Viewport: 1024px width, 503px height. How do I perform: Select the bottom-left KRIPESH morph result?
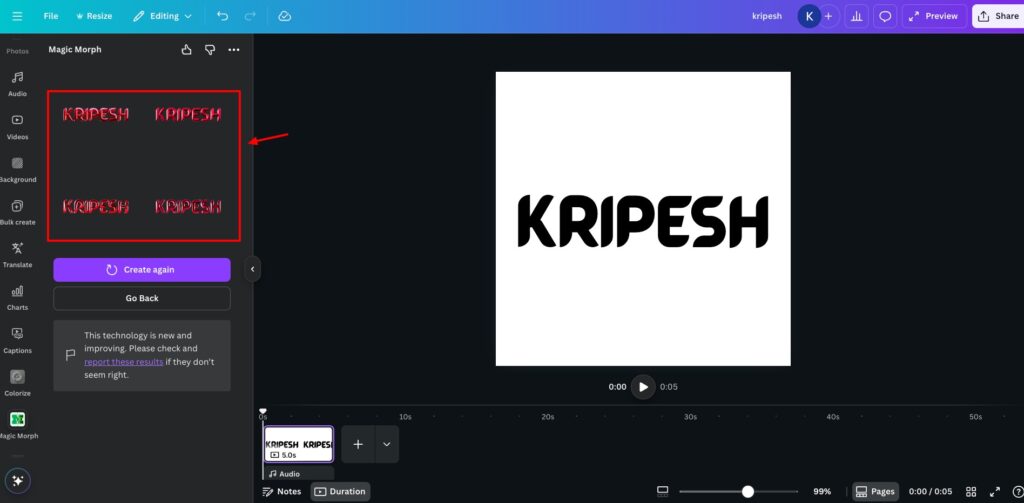point(96,207)
